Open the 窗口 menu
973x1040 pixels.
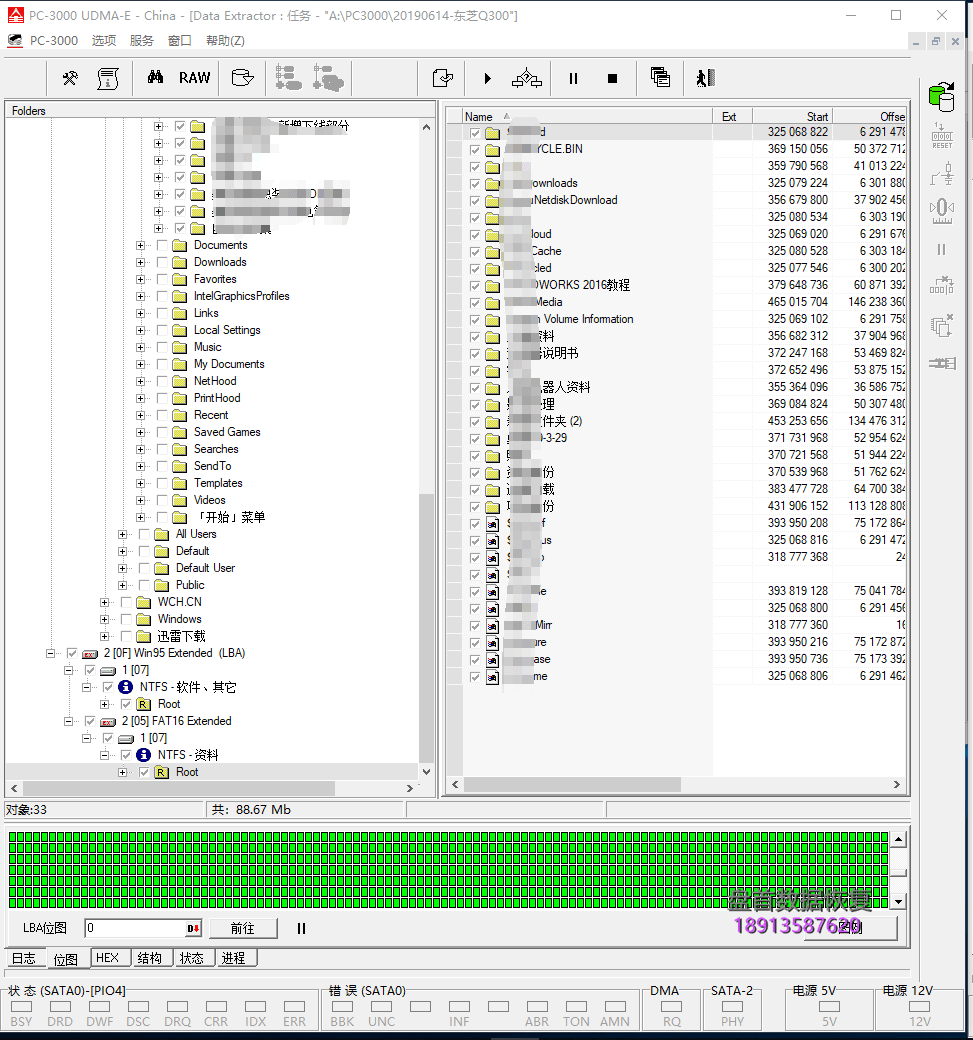[179, 40]
